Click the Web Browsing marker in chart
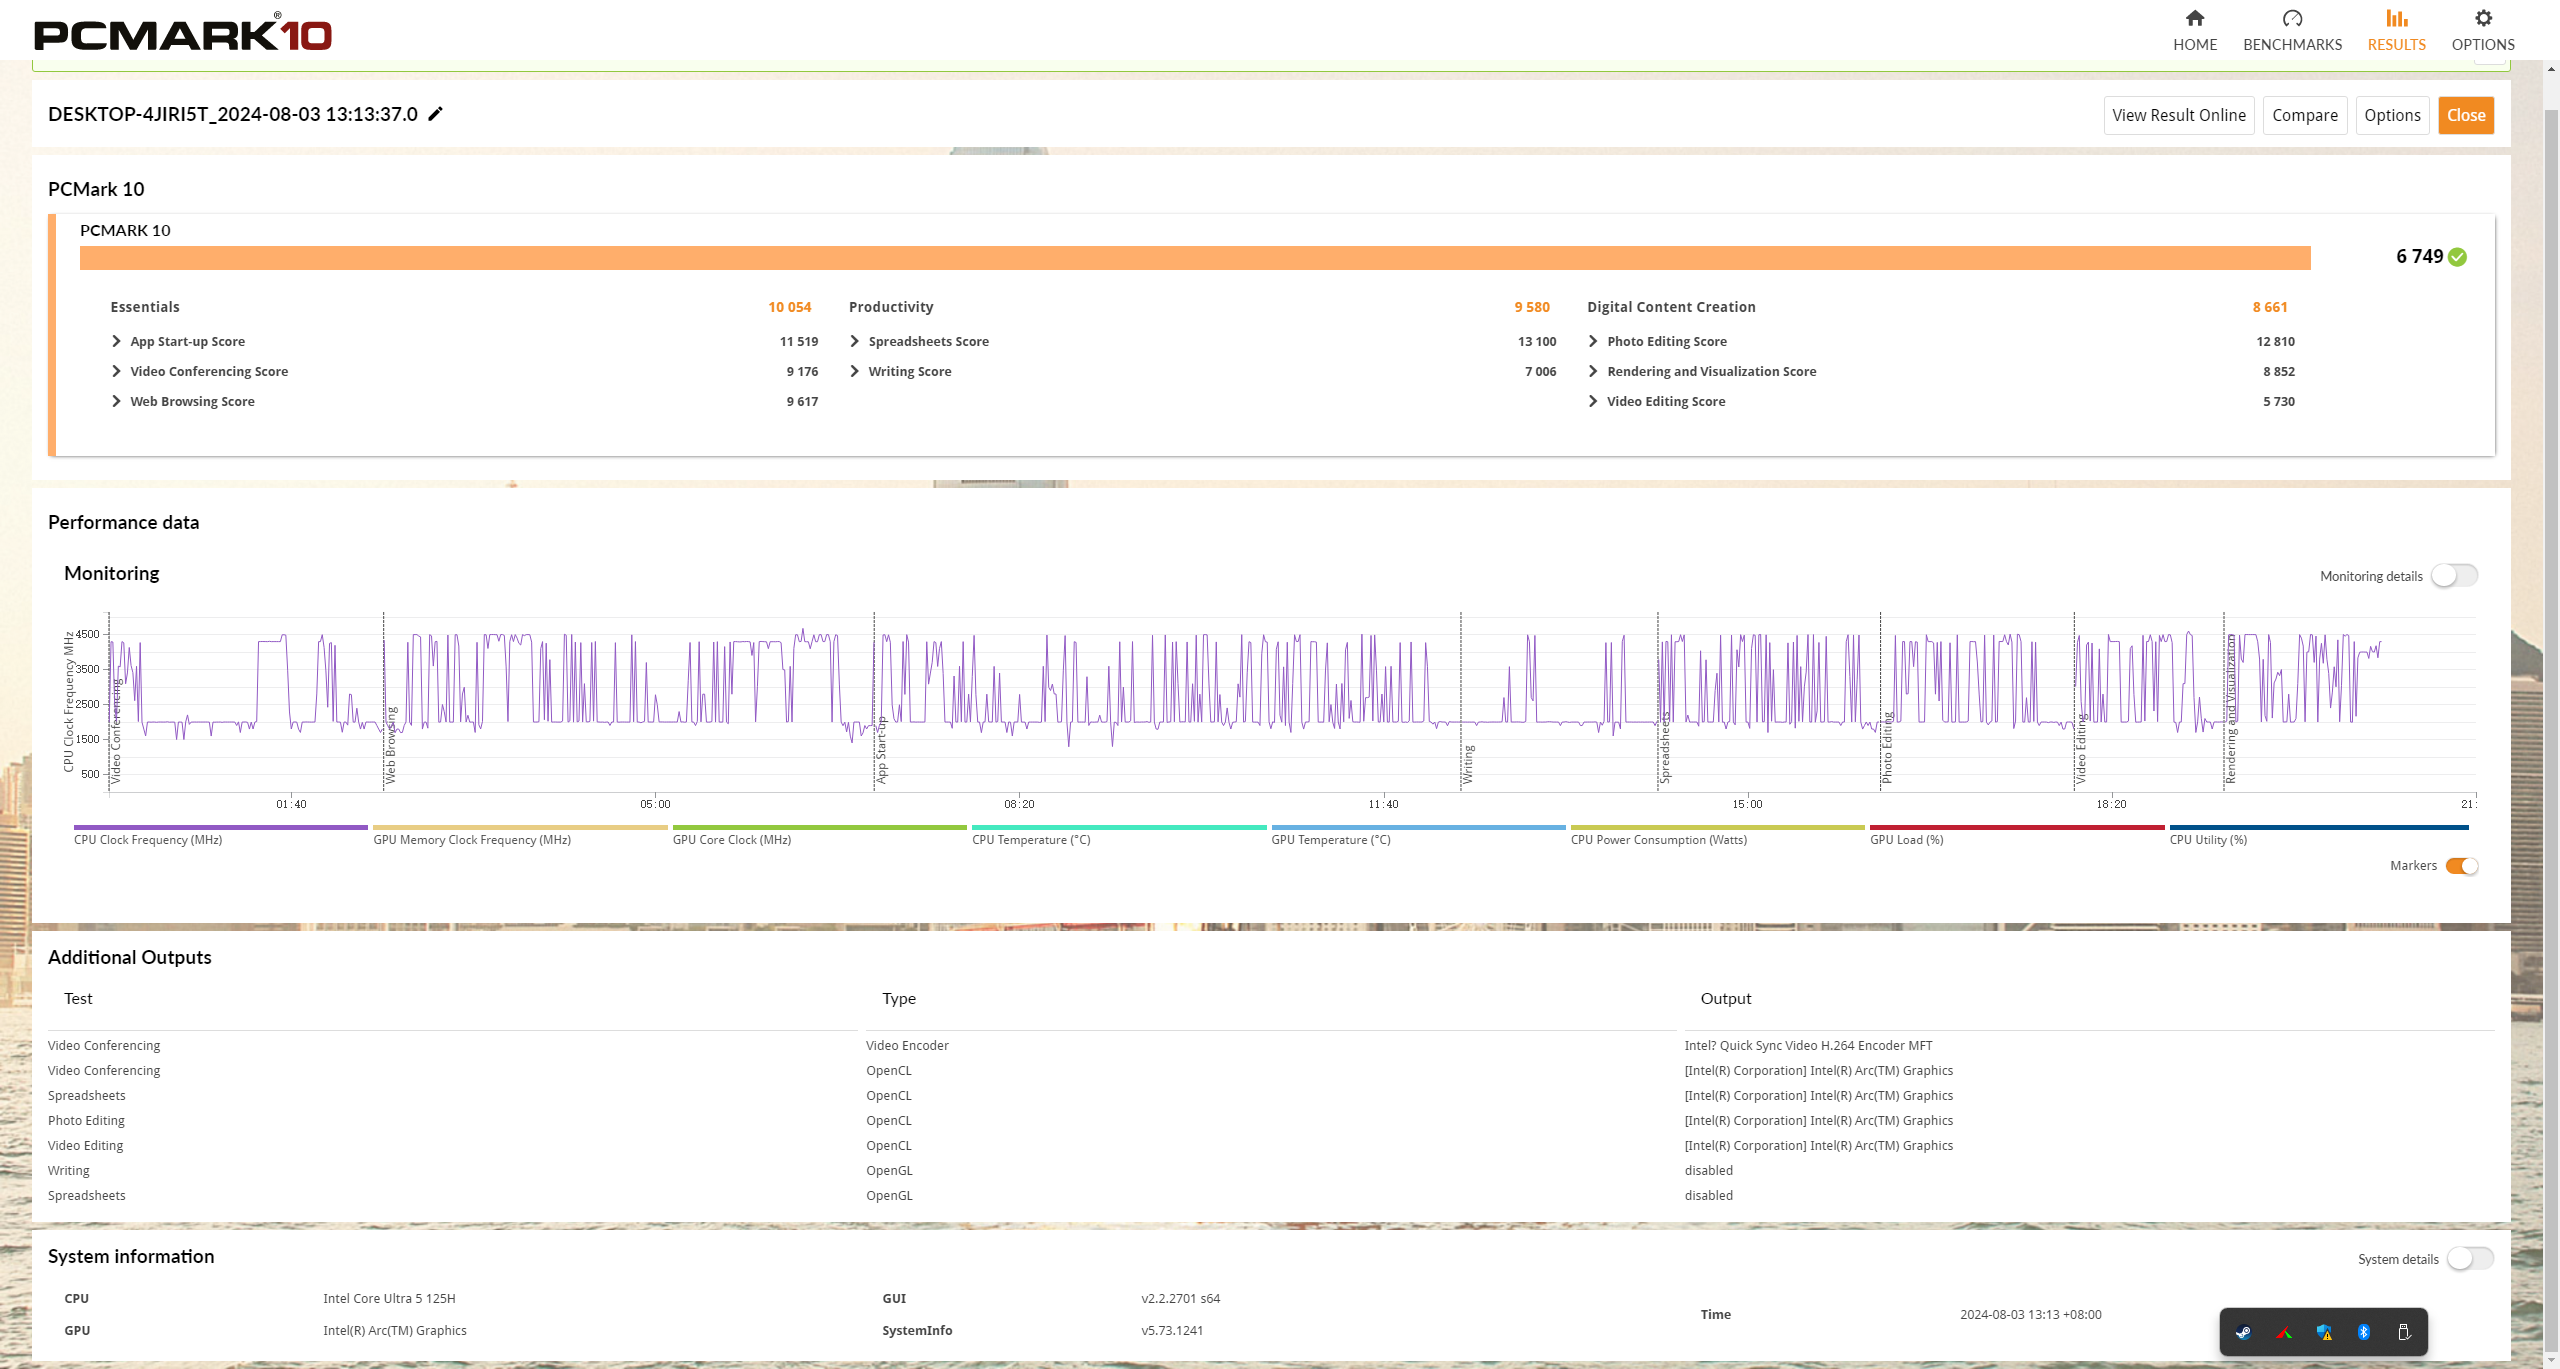Viewport: 2560px width, 1369px height. [x=391, y=745]
